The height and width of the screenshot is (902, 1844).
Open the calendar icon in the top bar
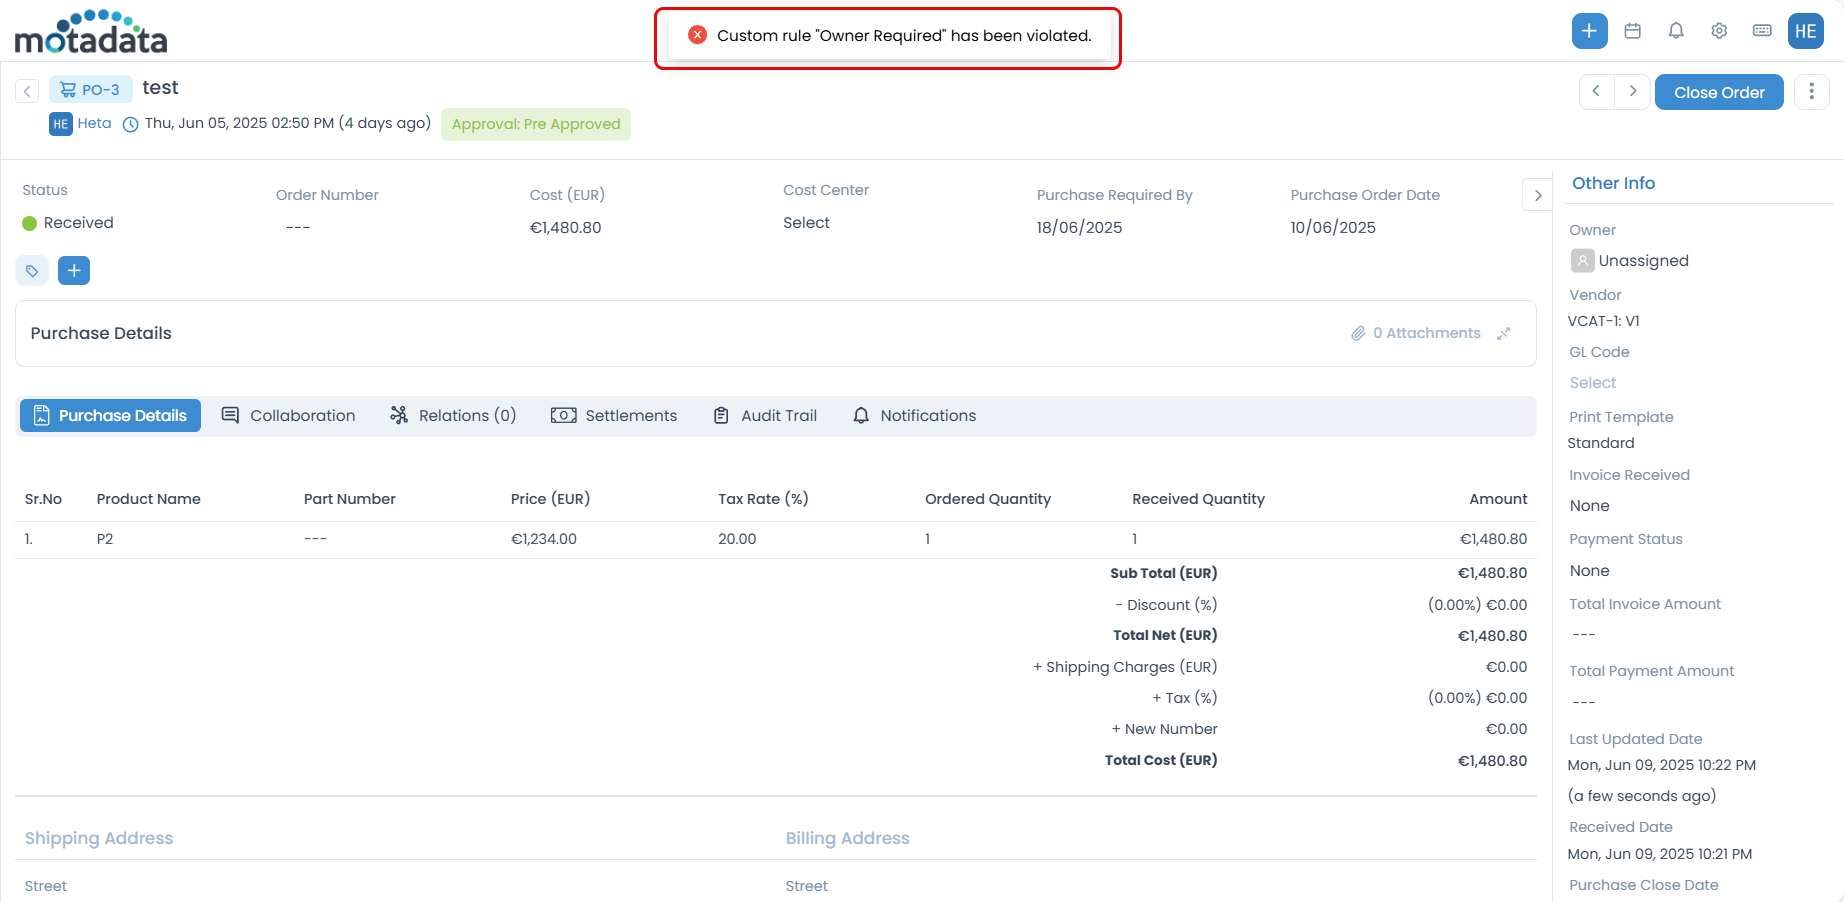point(1632,31)
